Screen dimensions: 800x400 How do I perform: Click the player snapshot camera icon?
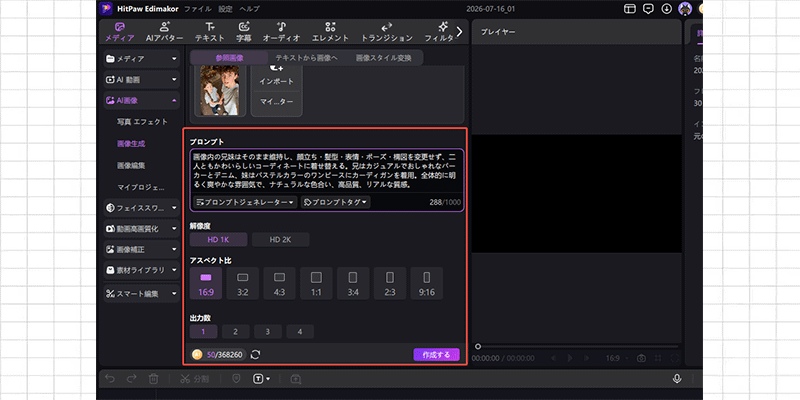[641, 358]
